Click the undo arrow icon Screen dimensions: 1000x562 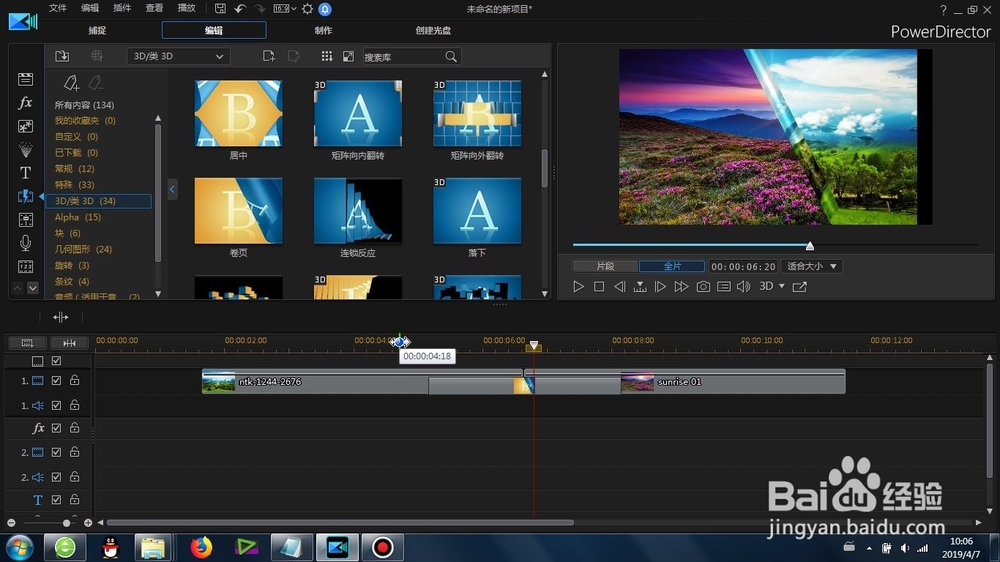[x=240, y=8]
